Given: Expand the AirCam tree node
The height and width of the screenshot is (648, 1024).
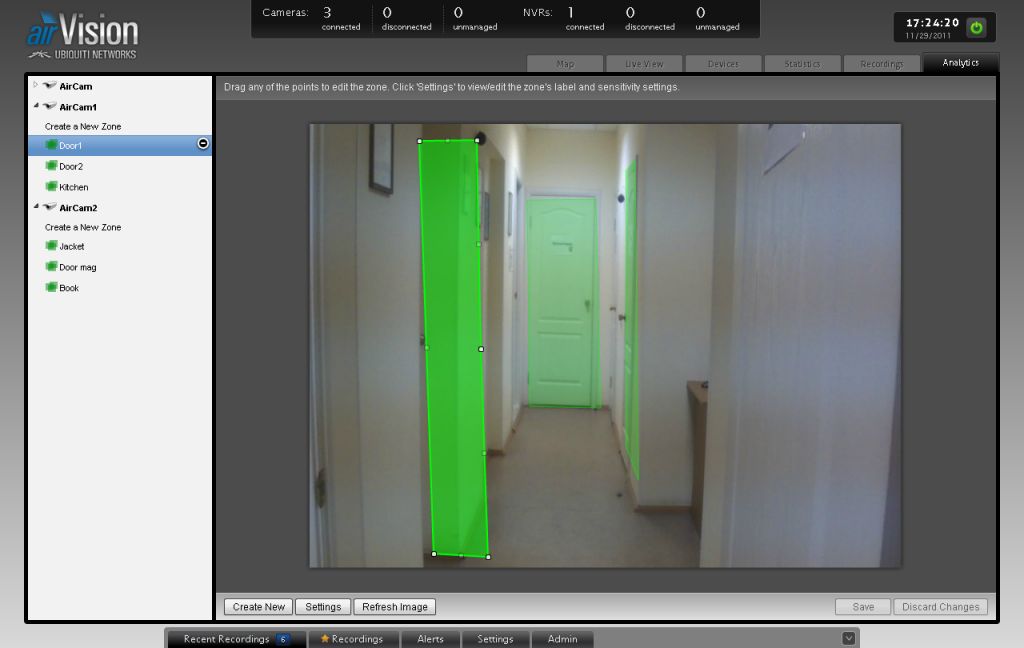Looking at the screenshot, I should [36, 85].
